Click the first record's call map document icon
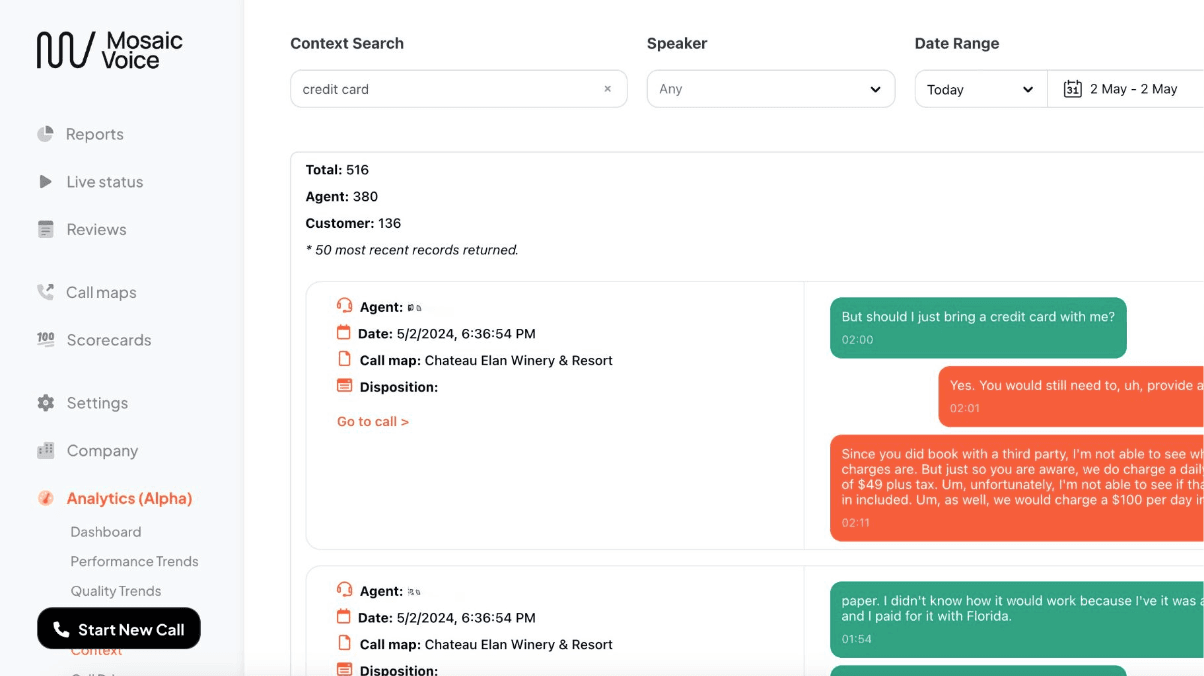1204x676 pixels. pyautogui.click(x=344, y=359)
